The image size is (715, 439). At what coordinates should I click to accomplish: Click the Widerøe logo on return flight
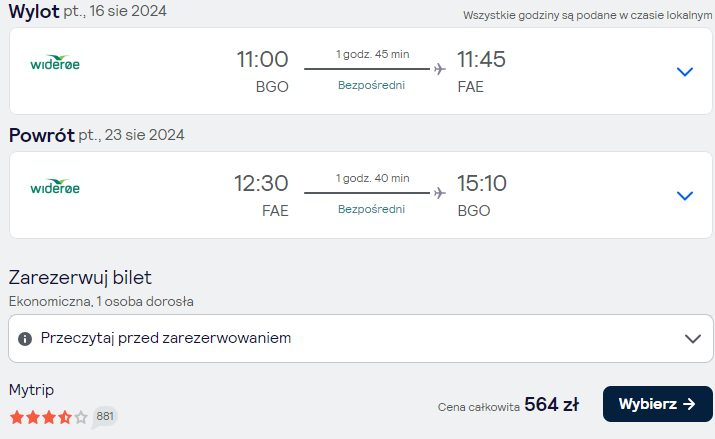click(x=55, y=186)
